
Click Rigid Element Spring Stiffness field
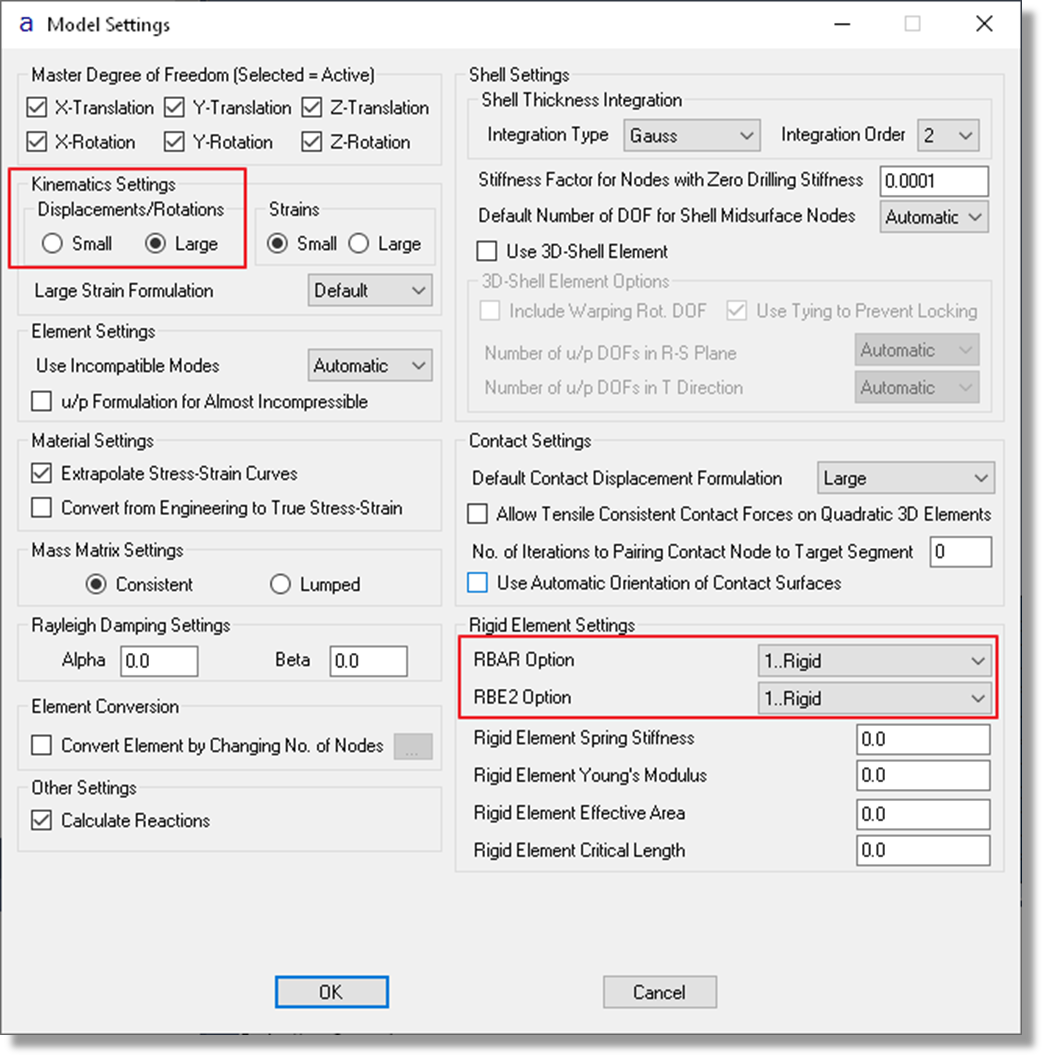923,740
